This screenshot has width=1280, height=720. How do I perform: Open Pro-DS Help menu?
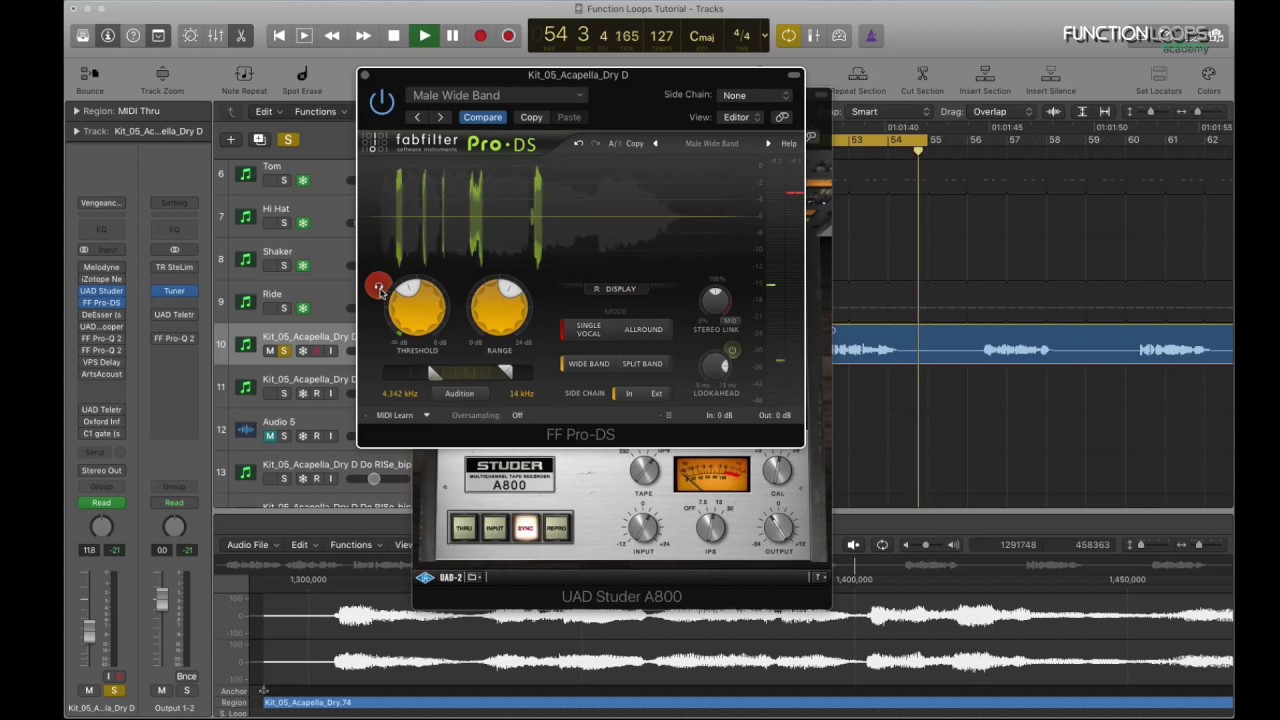(x=789, y=144)
